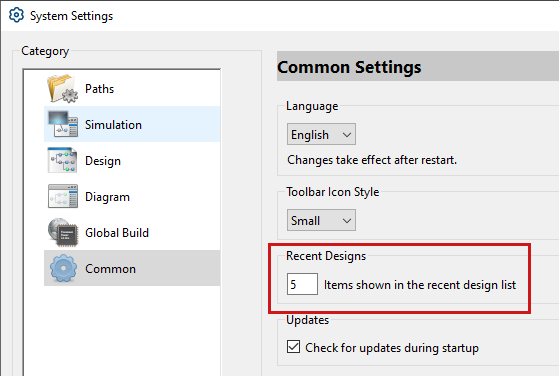Image resolution: width=559 pixels, height=376 pixels.
Task: Click the Diagram category icon
Action: (x=63, y=196)
